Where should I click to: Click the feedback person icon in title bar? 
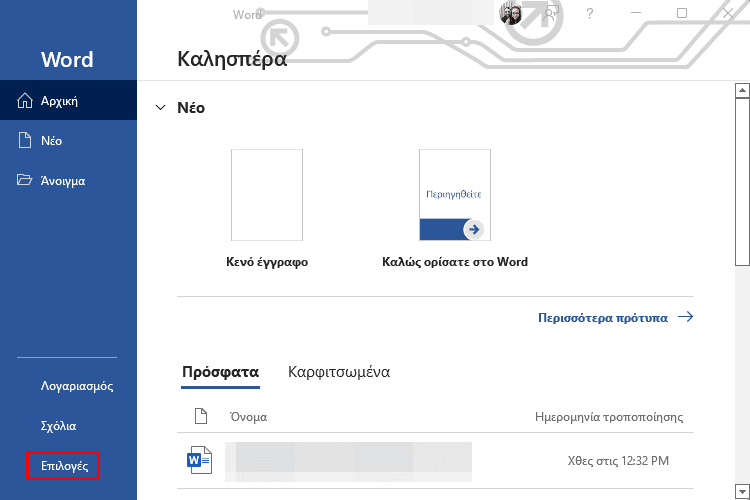551,13
